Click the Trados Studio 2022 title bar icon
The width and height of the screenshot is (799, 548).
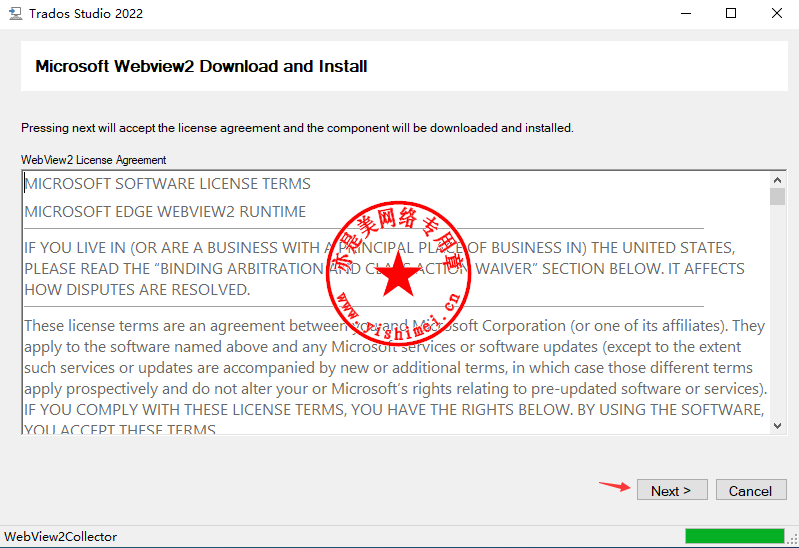coord(16,14)
